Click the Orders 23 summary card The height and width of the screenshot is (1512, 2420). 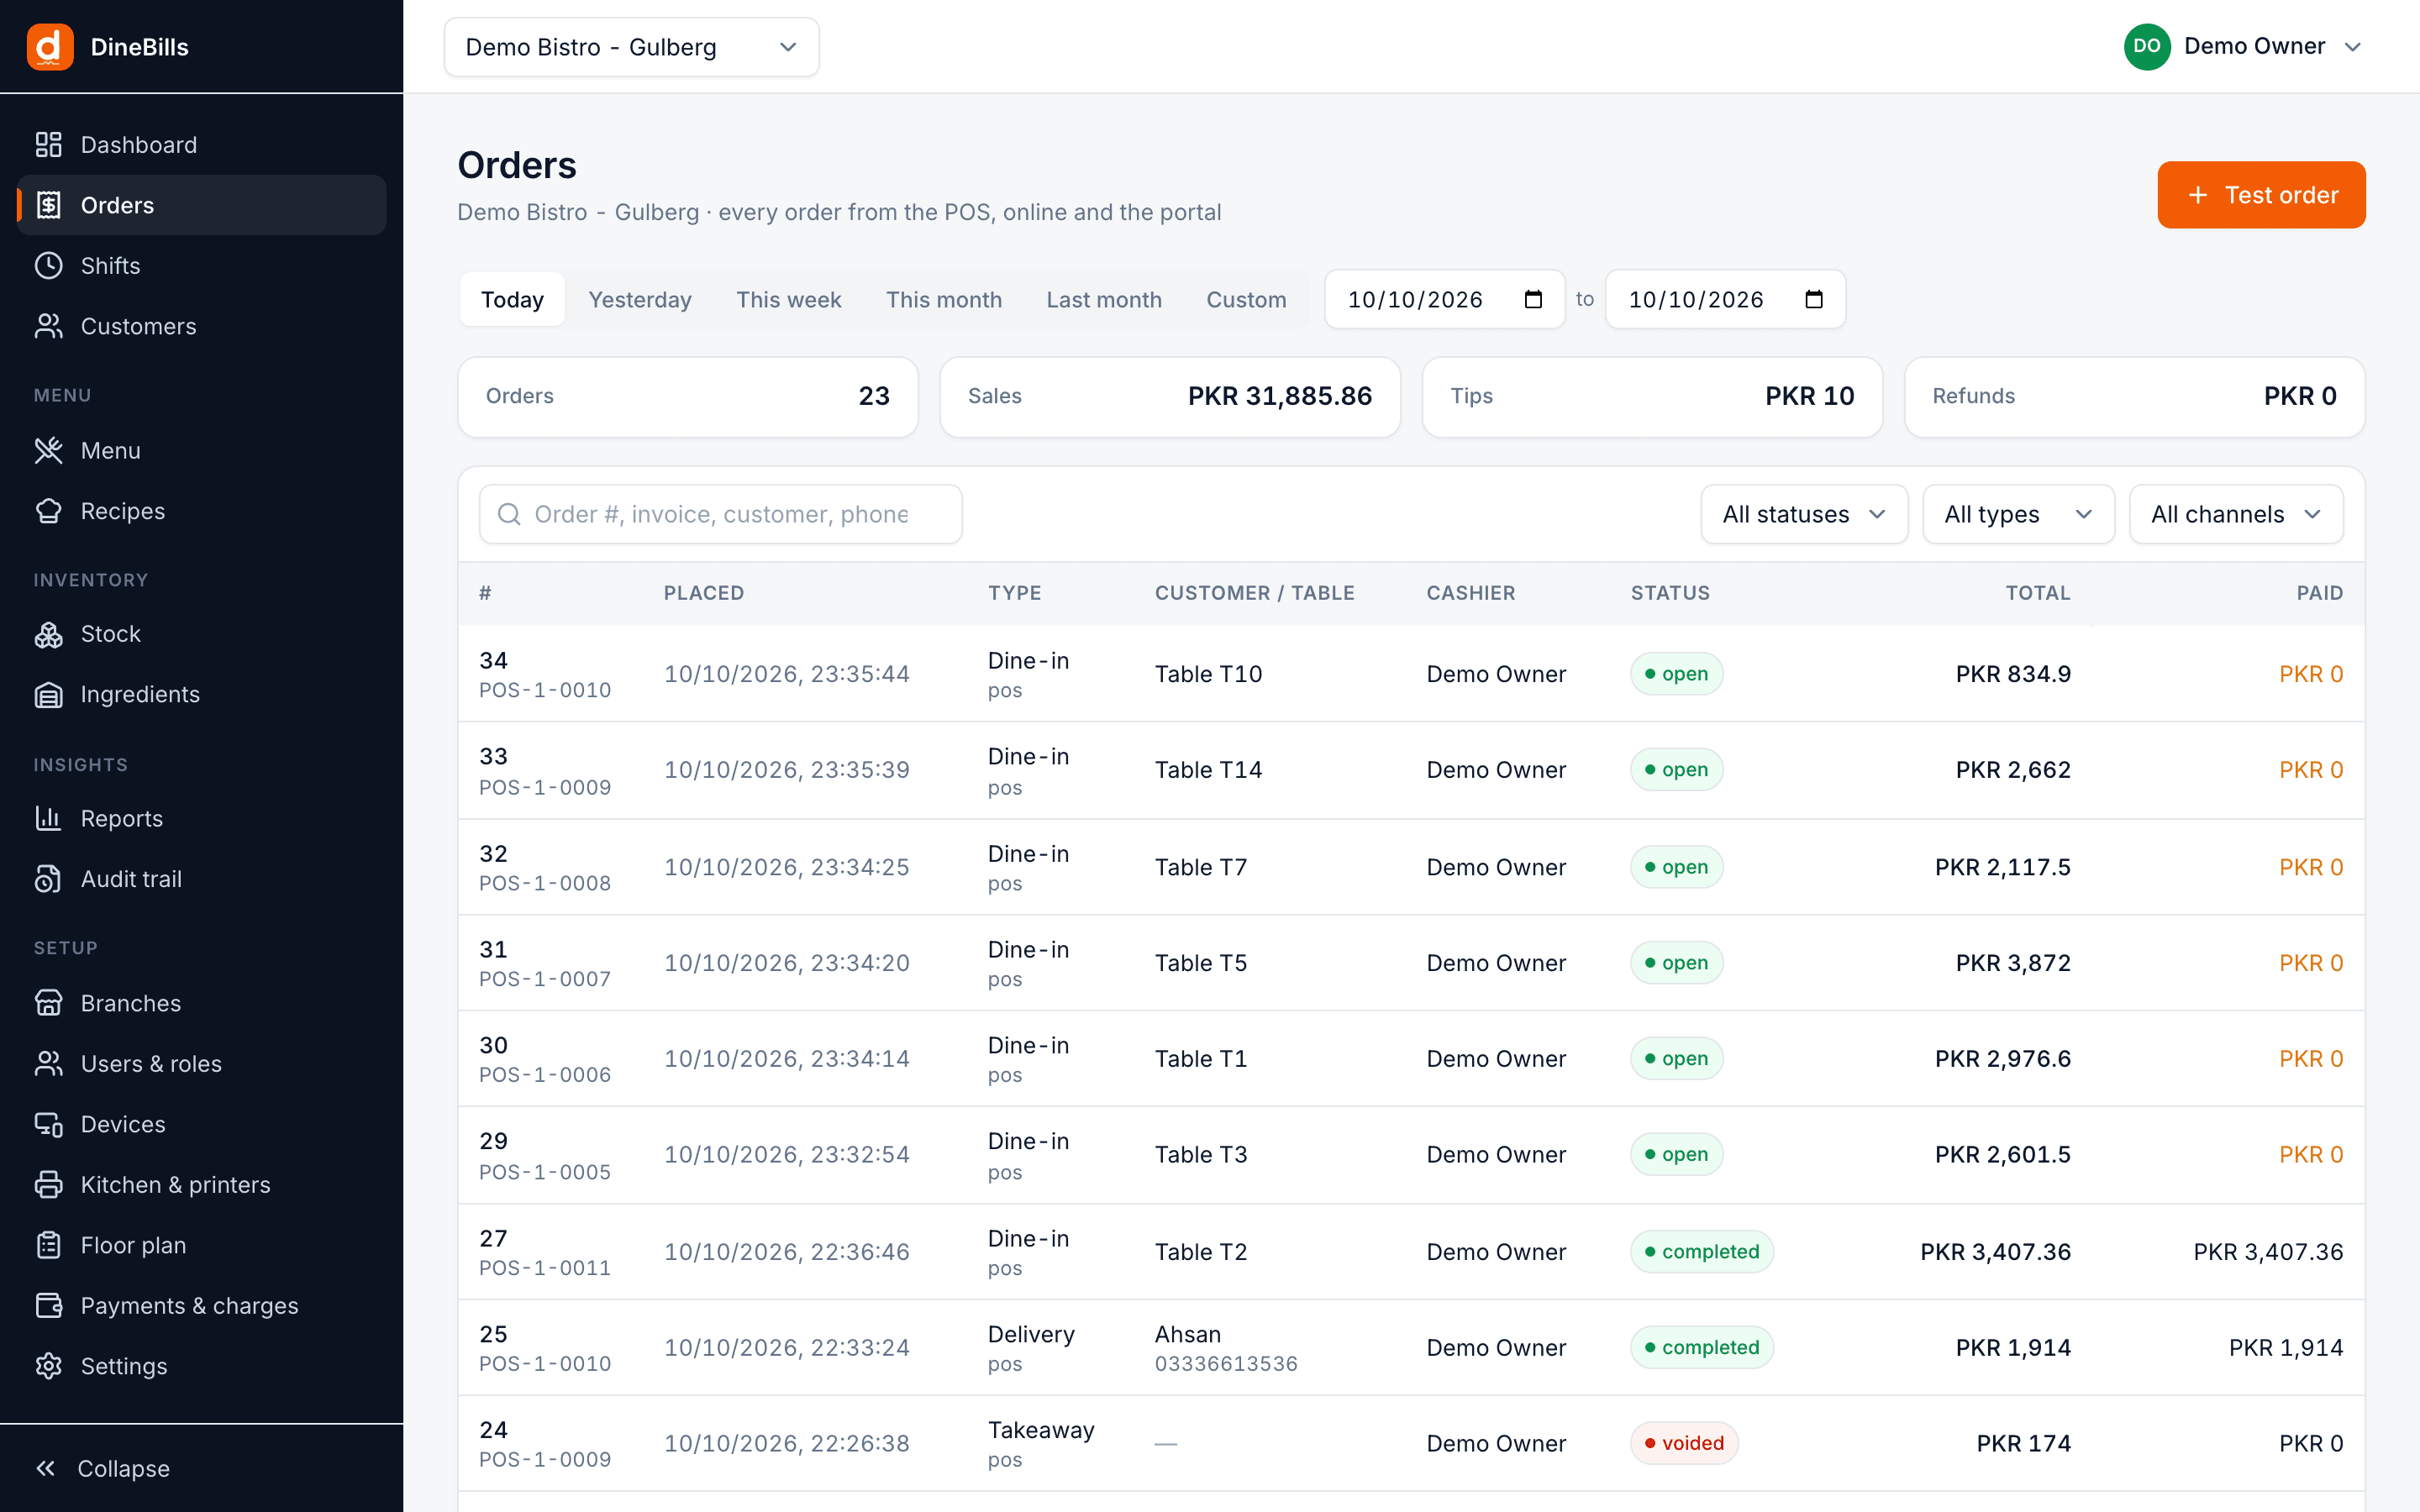pyautogui.click(x=687, y=397)
